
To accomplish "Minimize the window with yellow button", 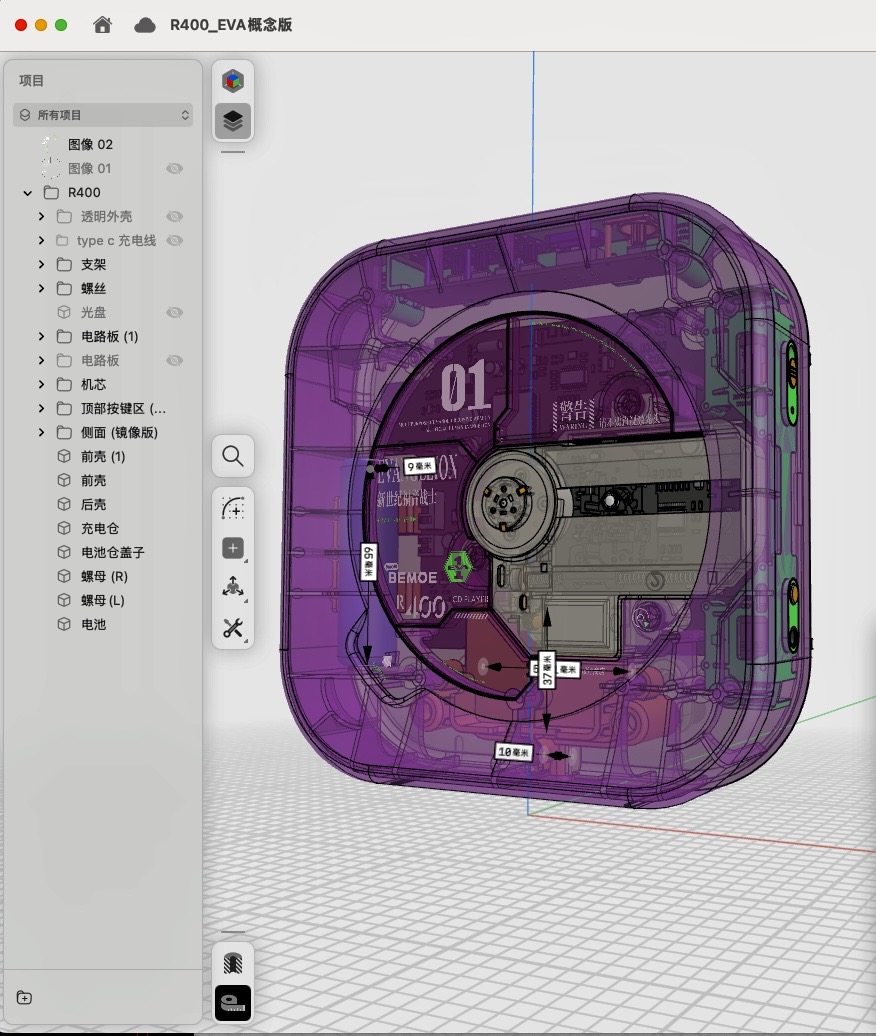I will [x=41, y=25].
